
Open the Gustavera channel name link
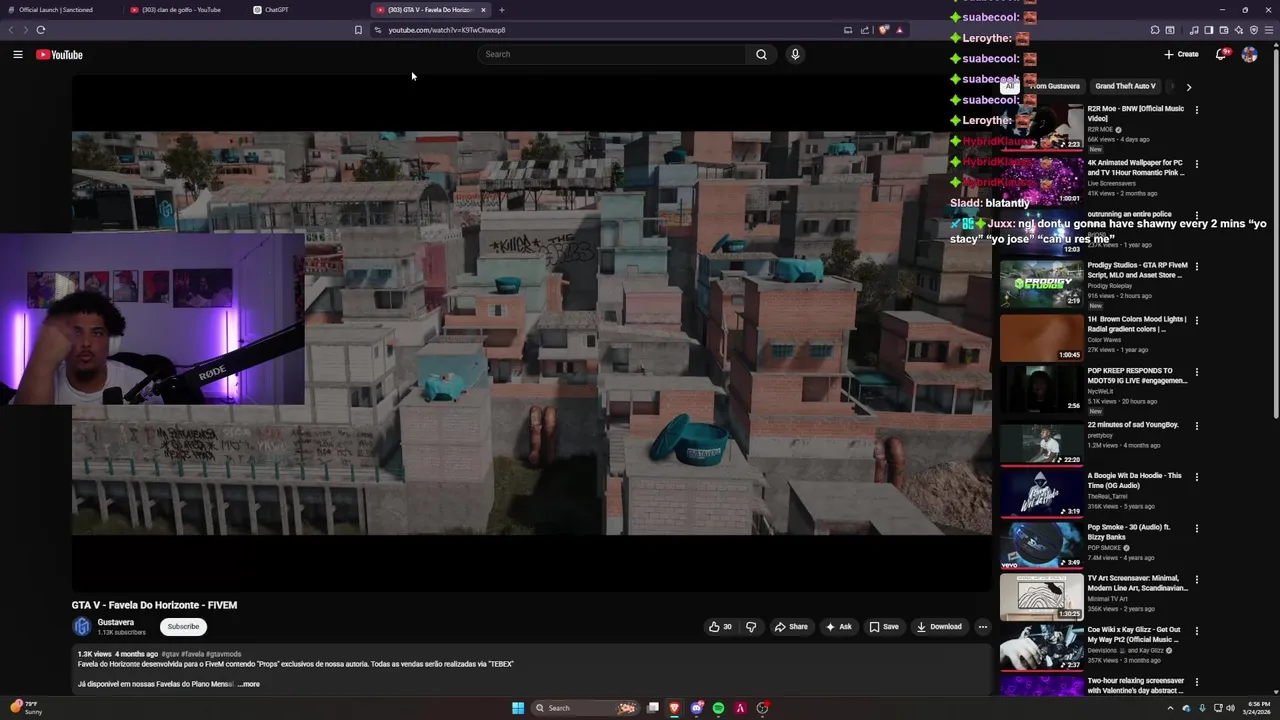pos(116,622)
